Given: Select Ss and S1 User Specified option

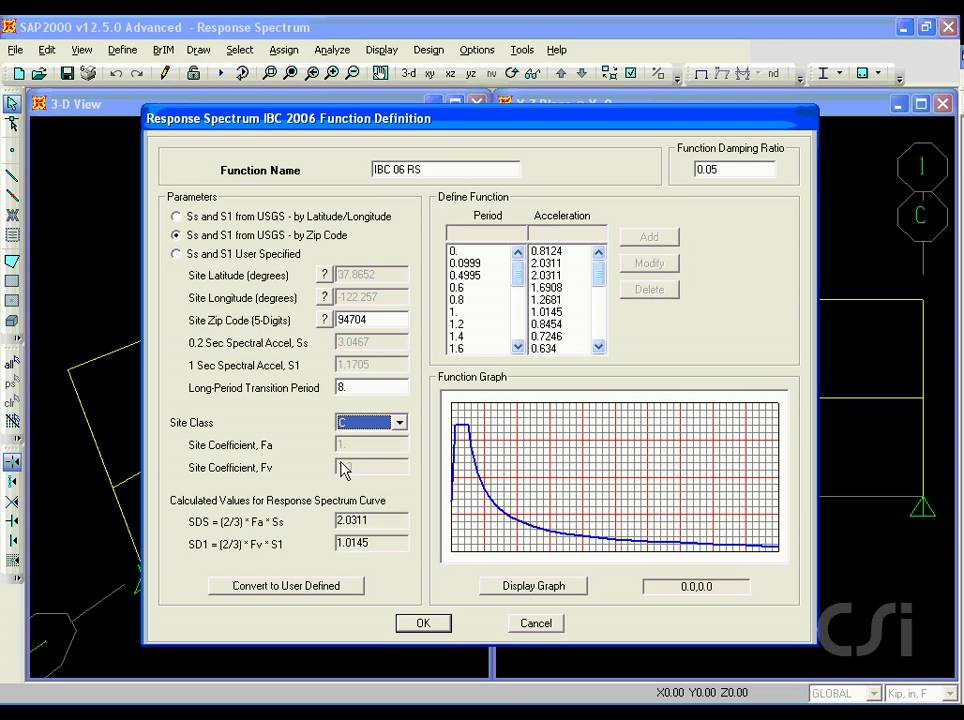Looking at the screenshot, I should tap(176, 253).
